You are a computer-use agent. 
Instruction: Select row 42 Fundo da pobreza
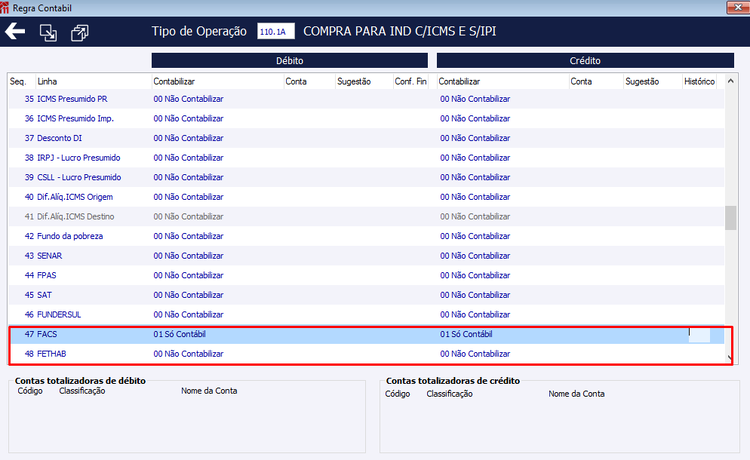(366, 236)
